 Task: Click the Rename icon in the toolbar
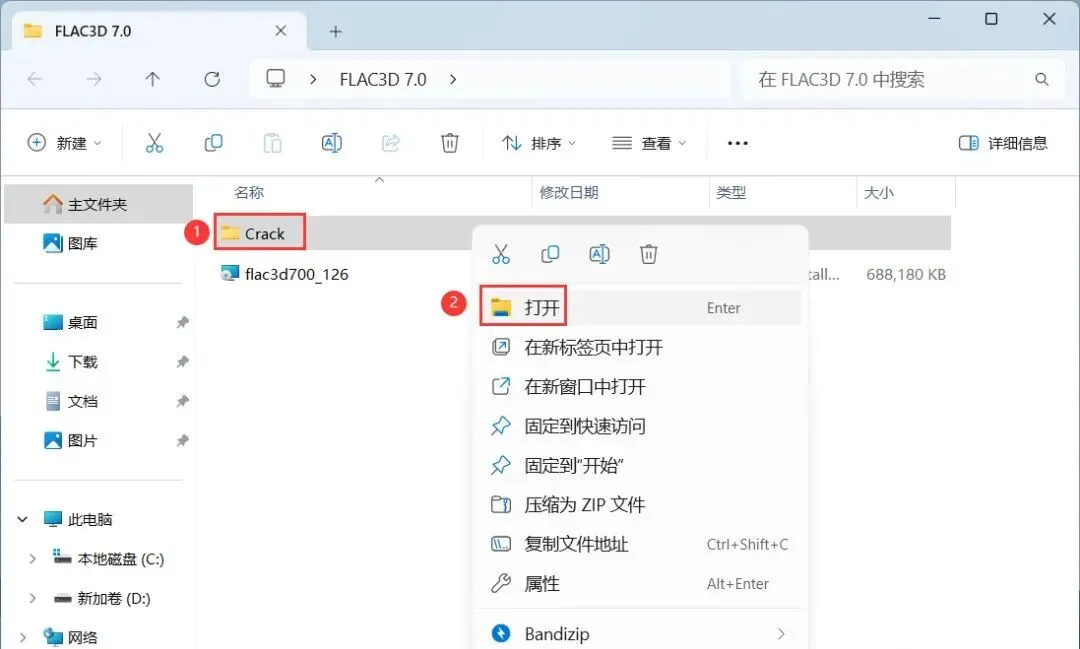331,143
